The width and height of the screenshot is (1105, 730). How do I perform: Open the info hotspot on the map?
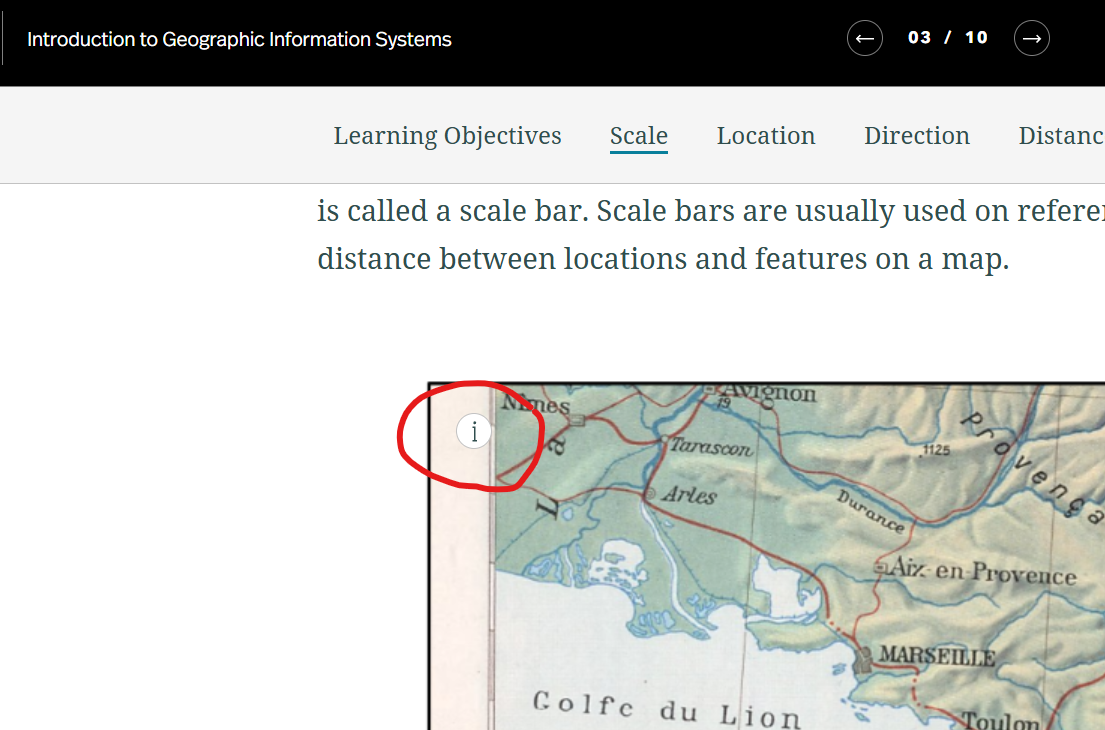[474, 431]
